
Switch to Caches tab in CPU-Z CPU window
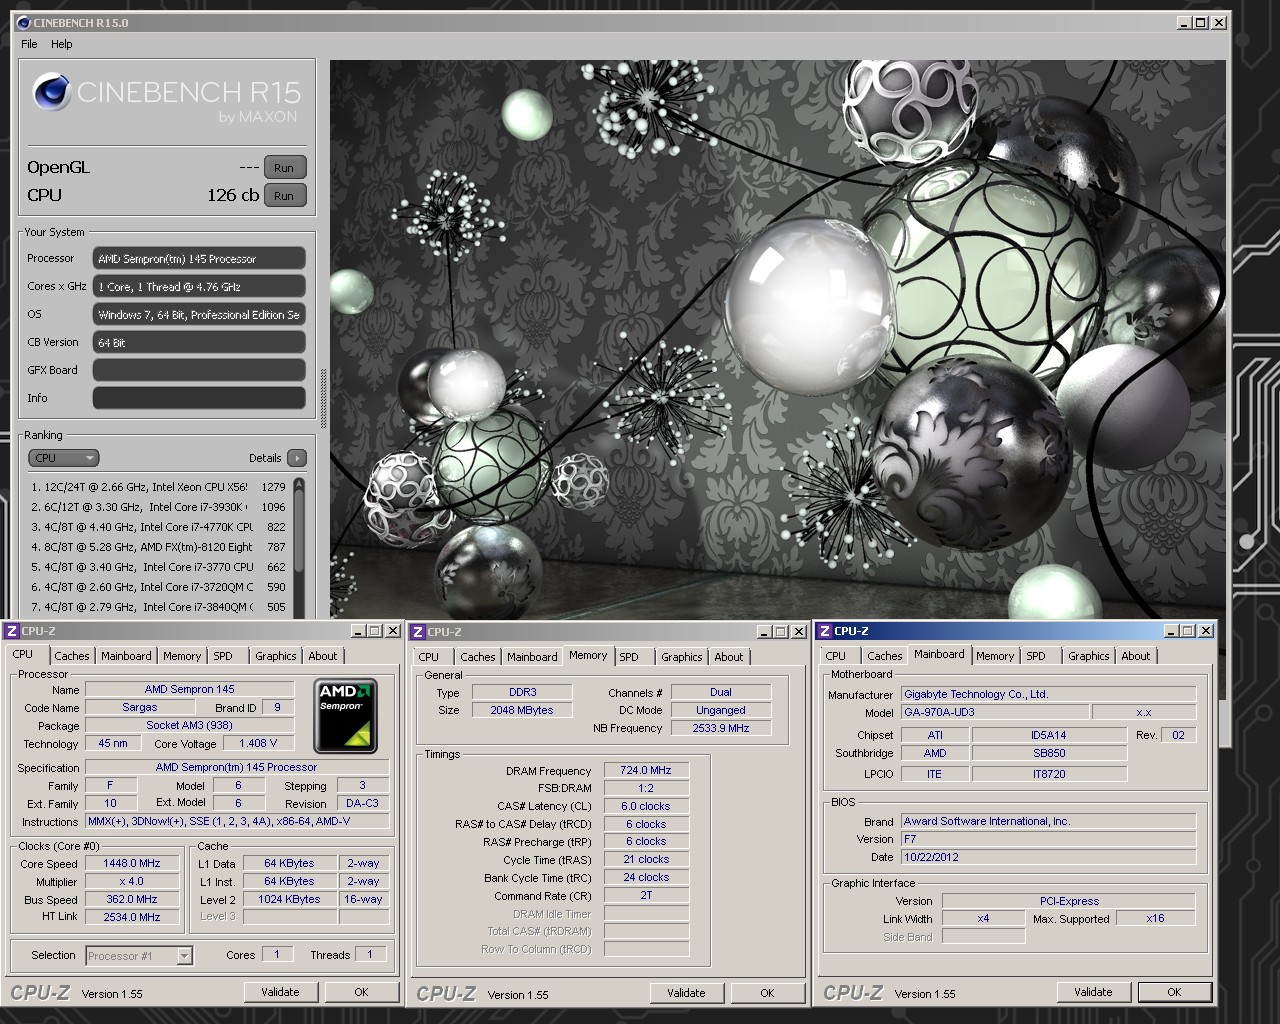coord(71,656)
